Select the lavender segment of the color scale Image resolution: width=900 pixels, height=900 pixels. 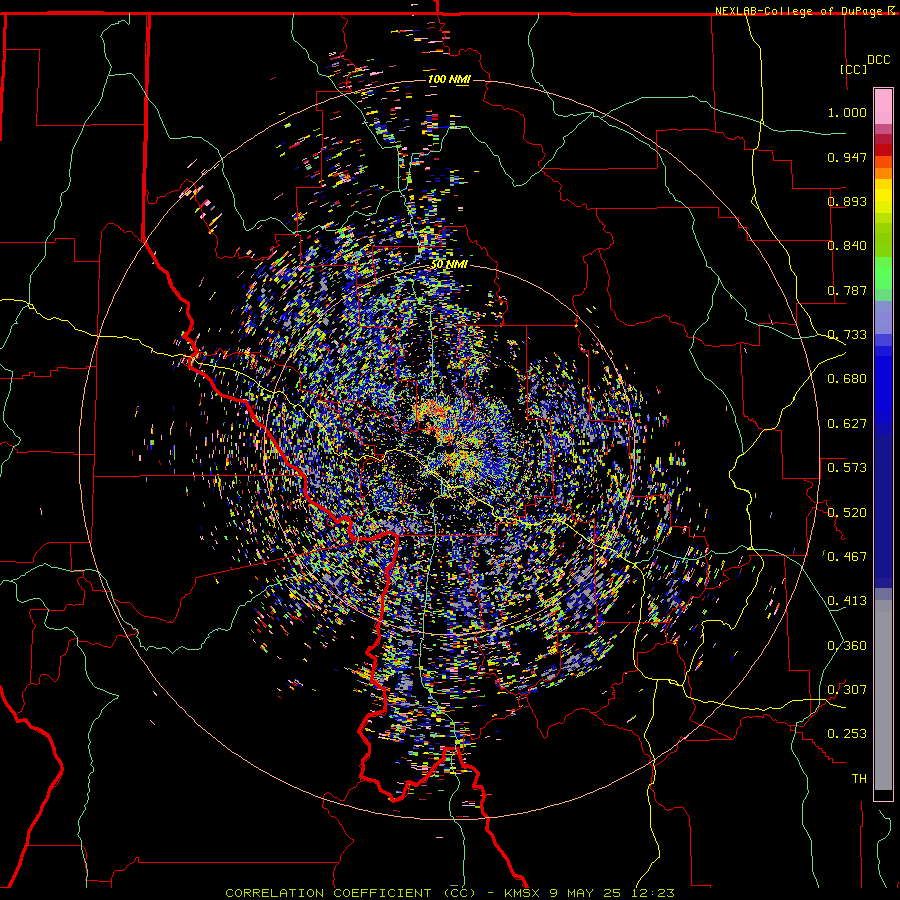coord(883,317)
